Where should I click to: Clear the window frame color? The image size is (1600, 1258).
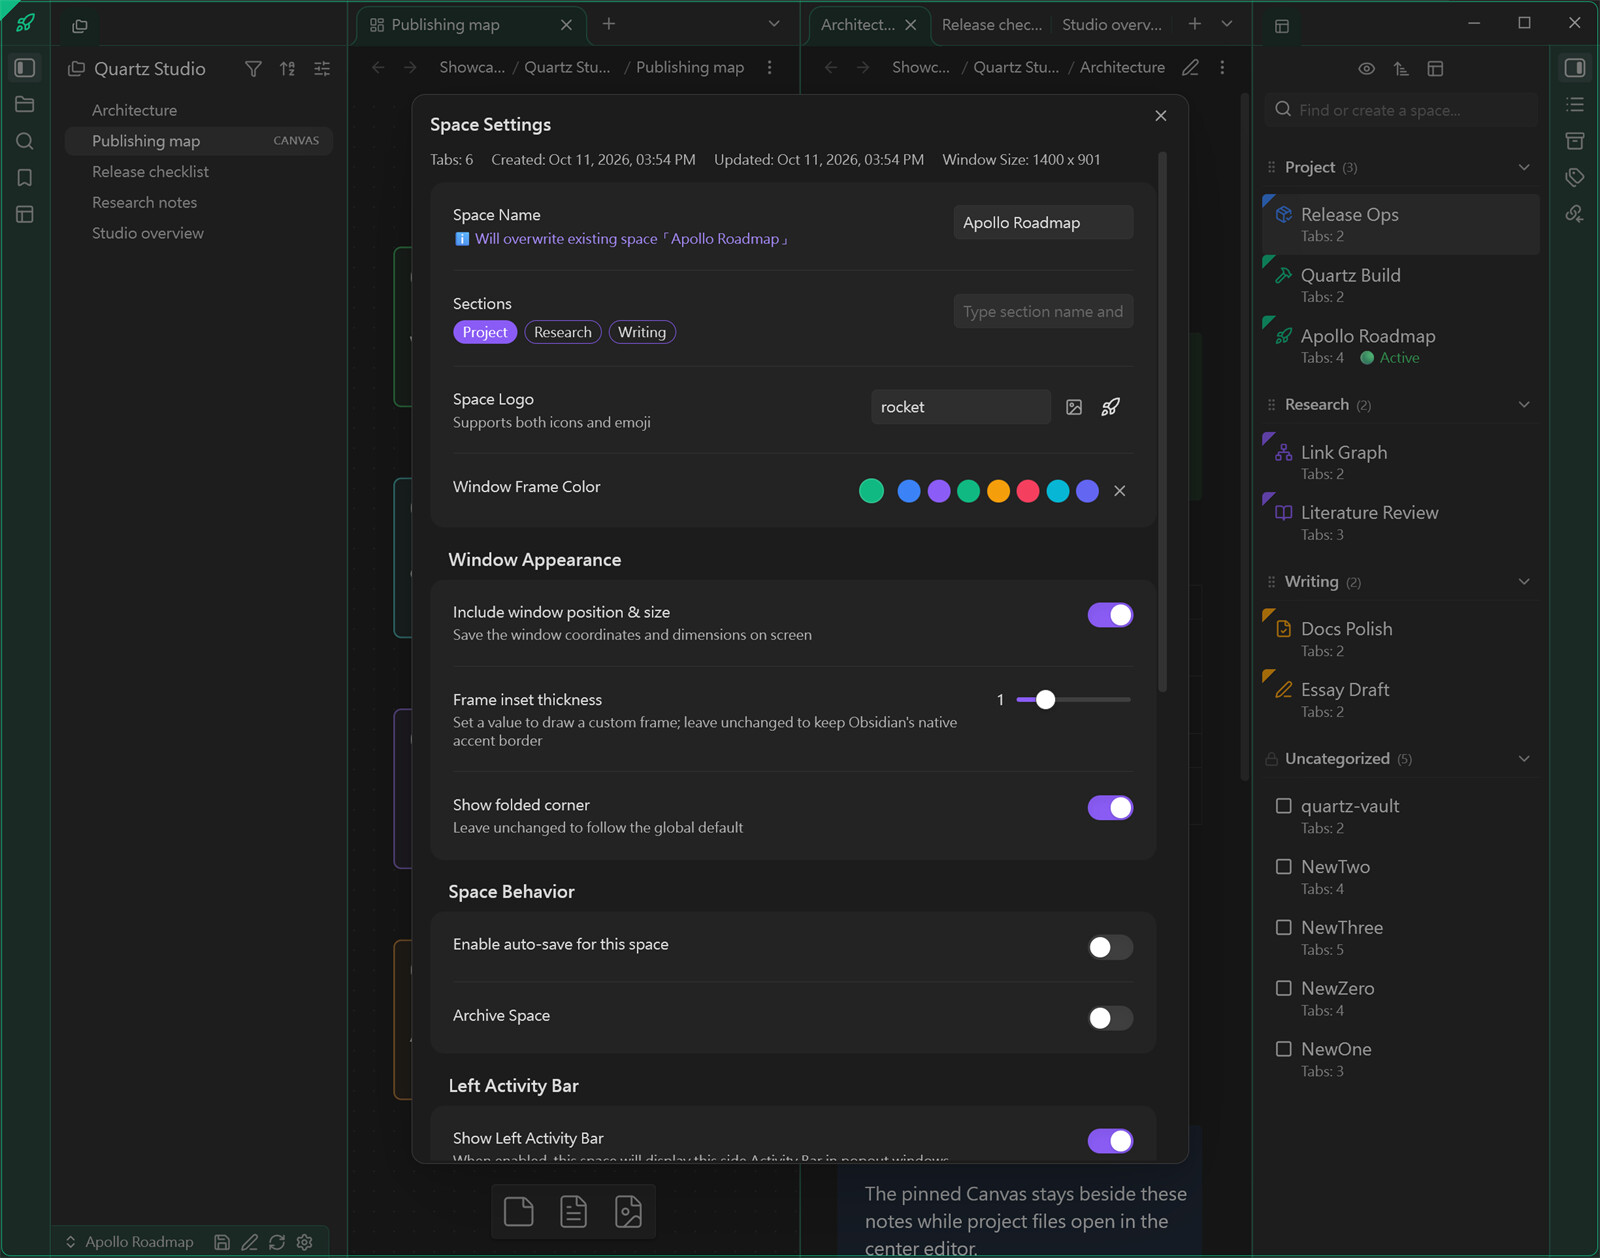pyautogui.click(x=1120, y=491)
